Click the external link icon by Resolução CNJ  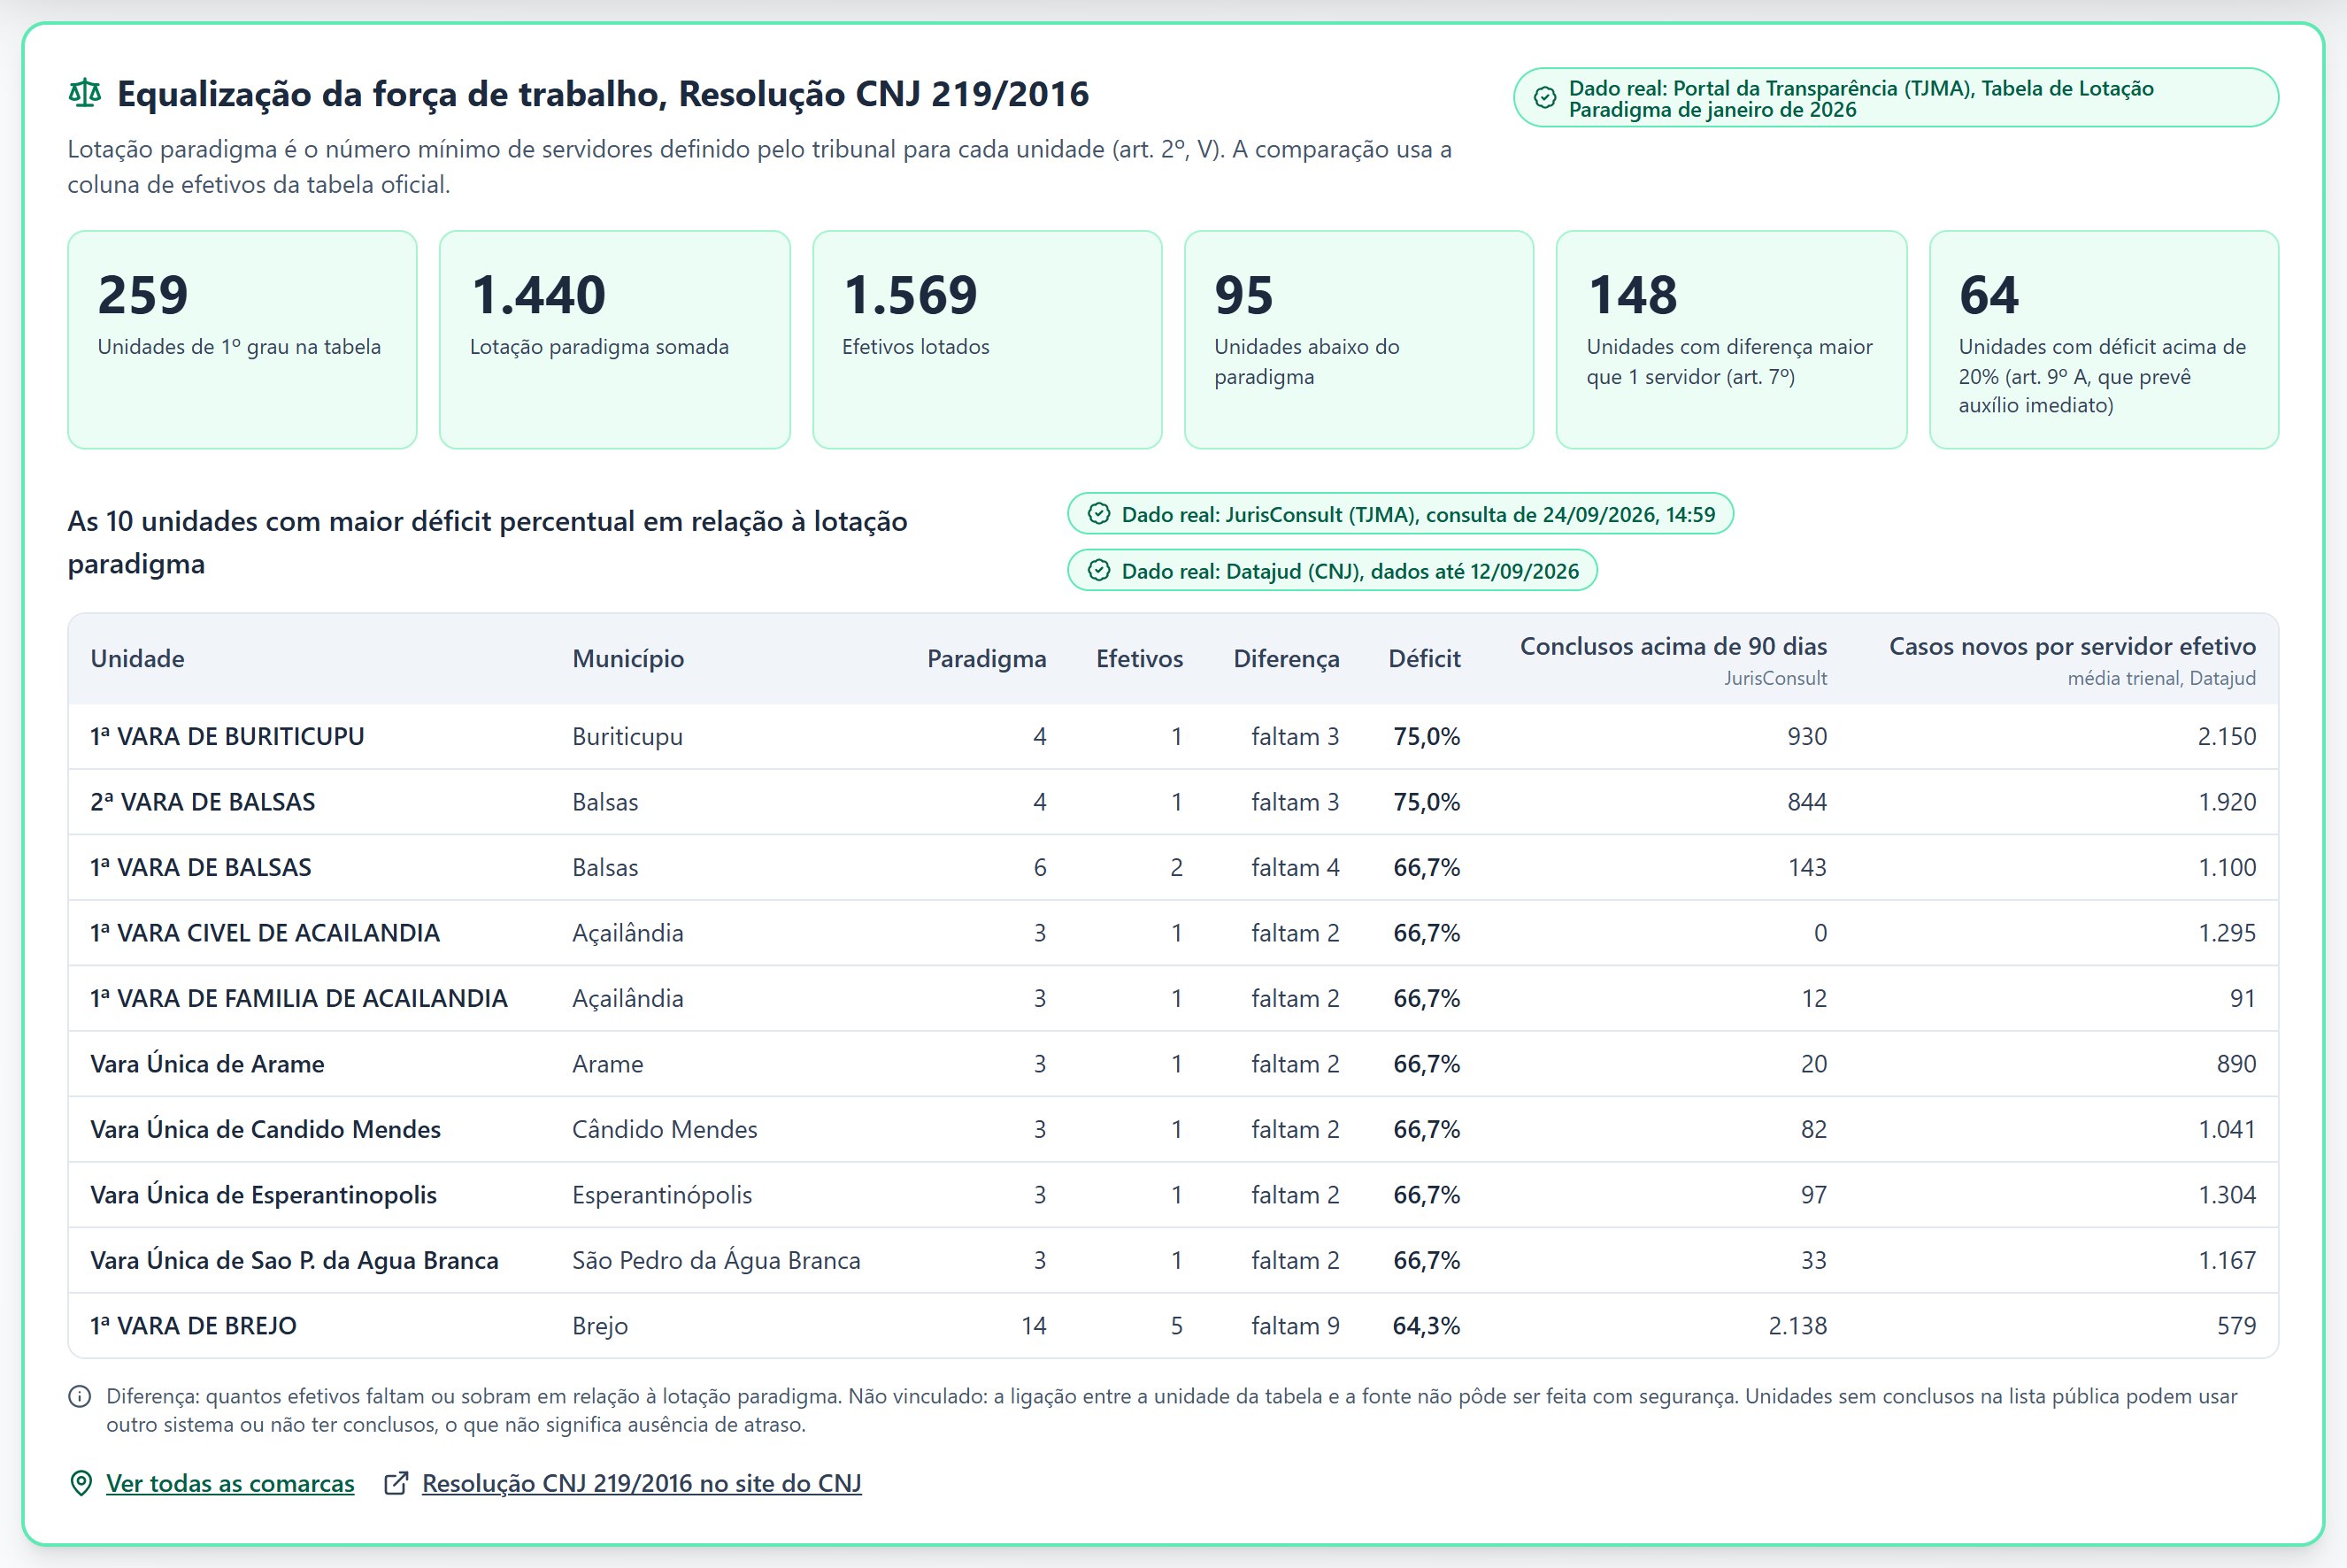(396, 1483)
